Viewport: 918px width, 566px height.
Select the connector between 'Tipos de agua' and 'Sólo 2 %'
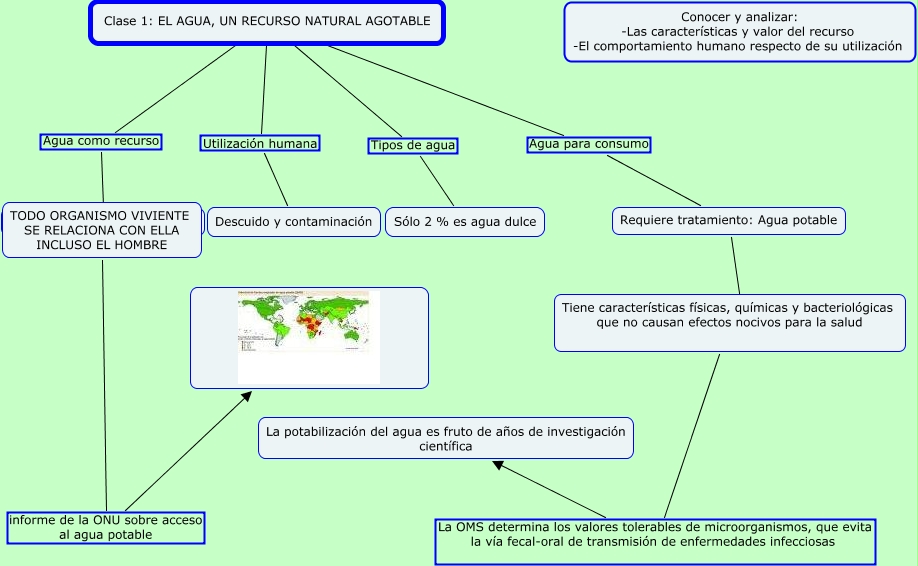437,181
